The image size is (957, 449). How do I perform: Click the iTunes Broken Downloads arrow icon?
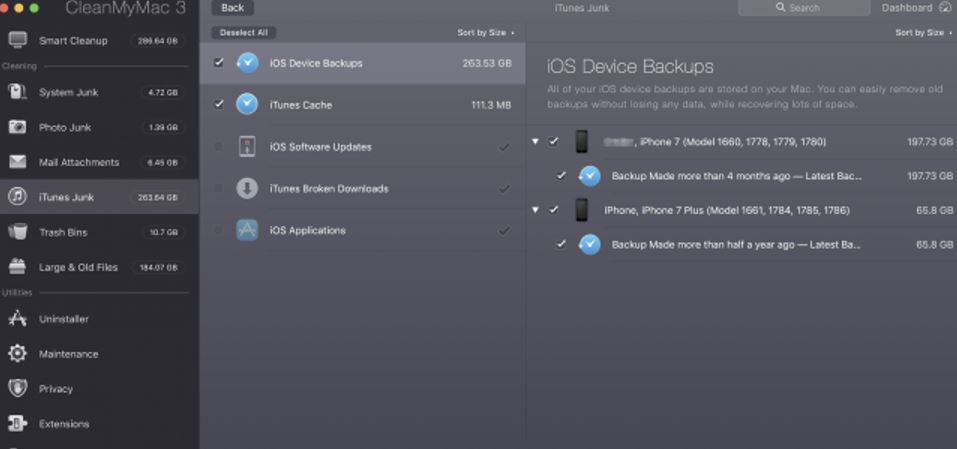coord(247,189)
